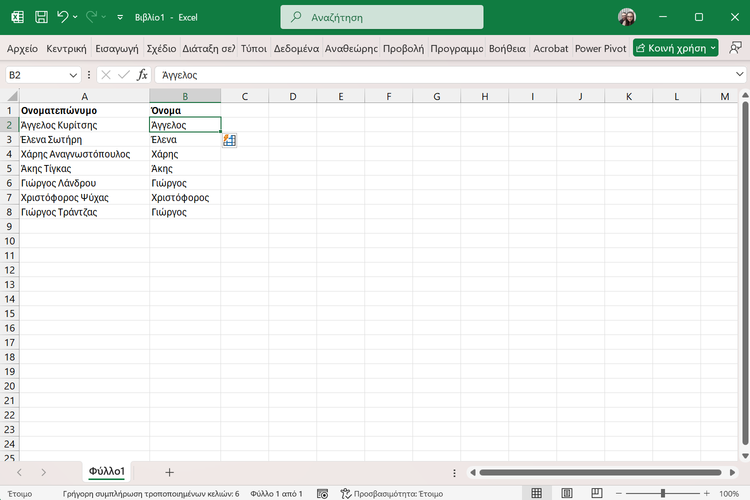Open the Εισαγωγή ribbon tab

click(x=117, y=48)
